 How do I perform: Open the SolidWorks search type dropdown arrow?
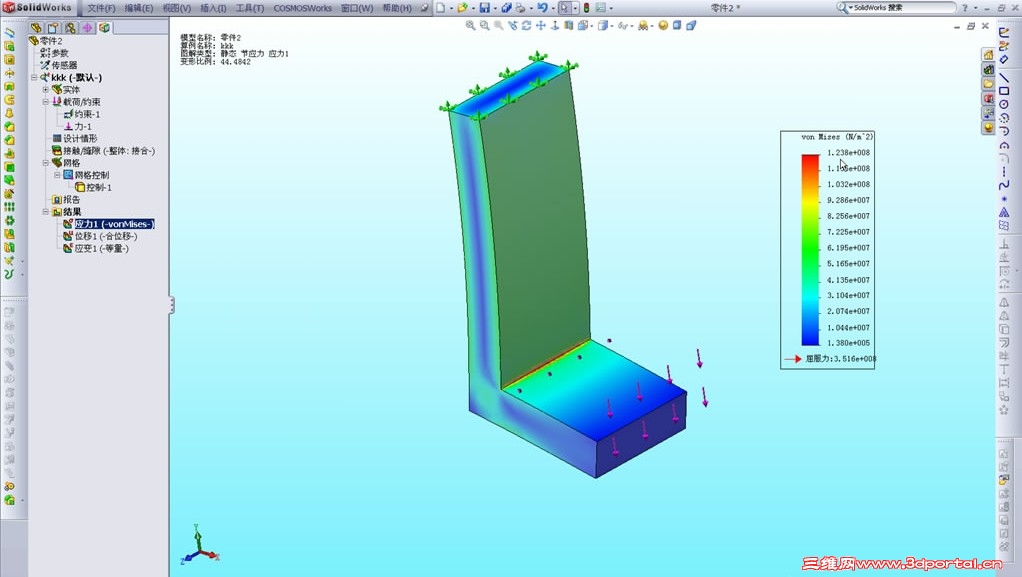click(850, 8)
